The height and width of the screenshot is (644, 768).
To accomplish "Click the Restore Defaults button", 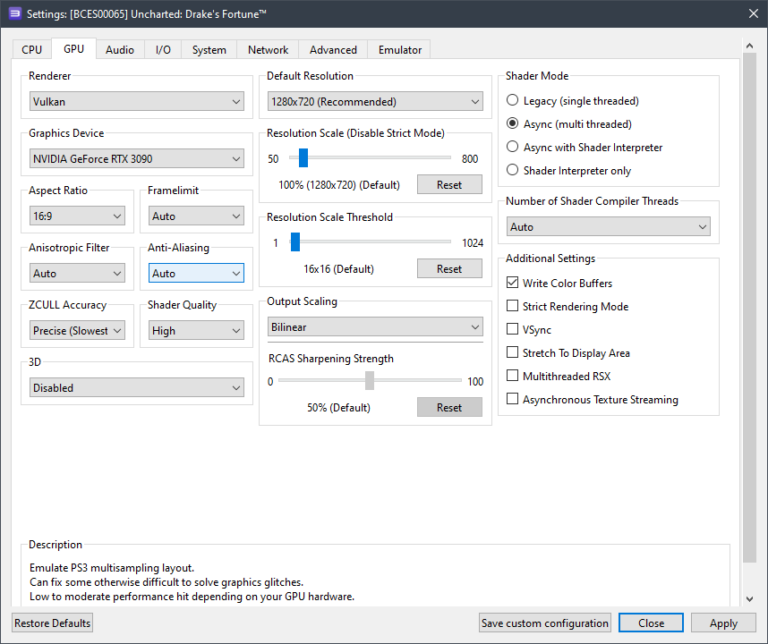I will (52, 623).
